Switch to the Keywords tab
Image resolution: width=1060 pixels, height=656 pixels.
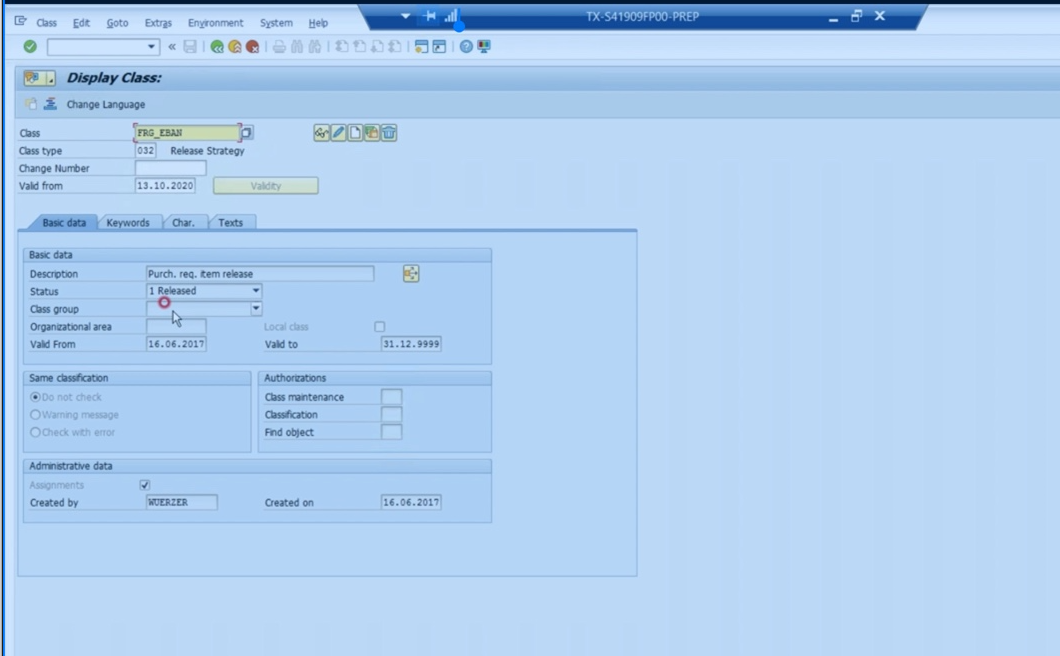point(128,222)
